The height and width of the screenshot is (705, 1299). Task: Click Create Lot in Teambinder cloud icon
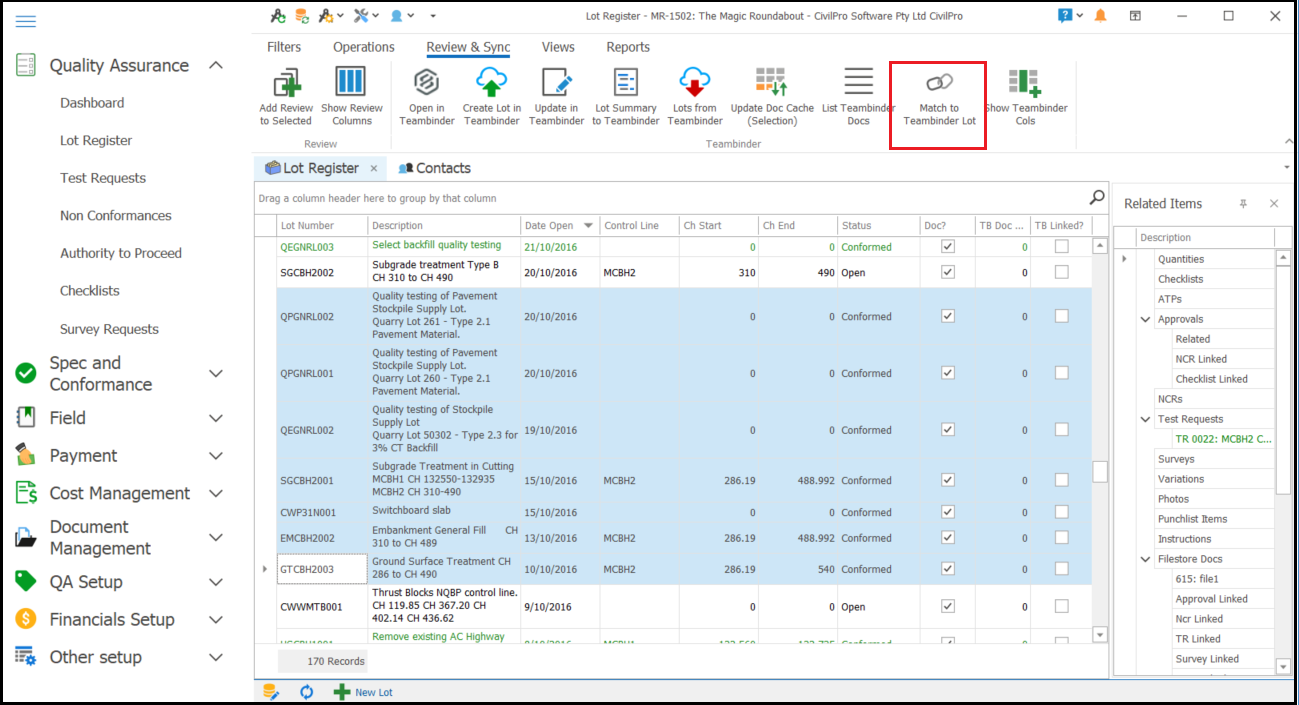[x=491, y=81]
